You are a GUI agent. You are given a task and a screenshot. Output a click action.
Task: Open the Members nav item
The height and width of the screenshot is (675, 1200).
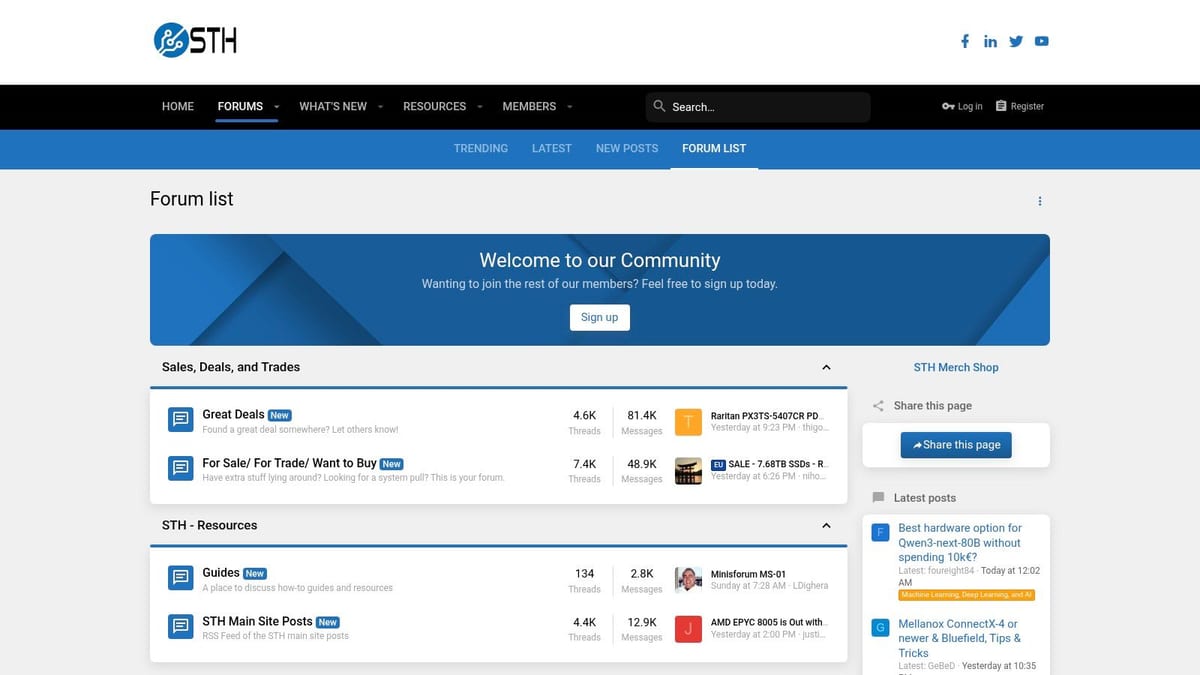[529, 106]
